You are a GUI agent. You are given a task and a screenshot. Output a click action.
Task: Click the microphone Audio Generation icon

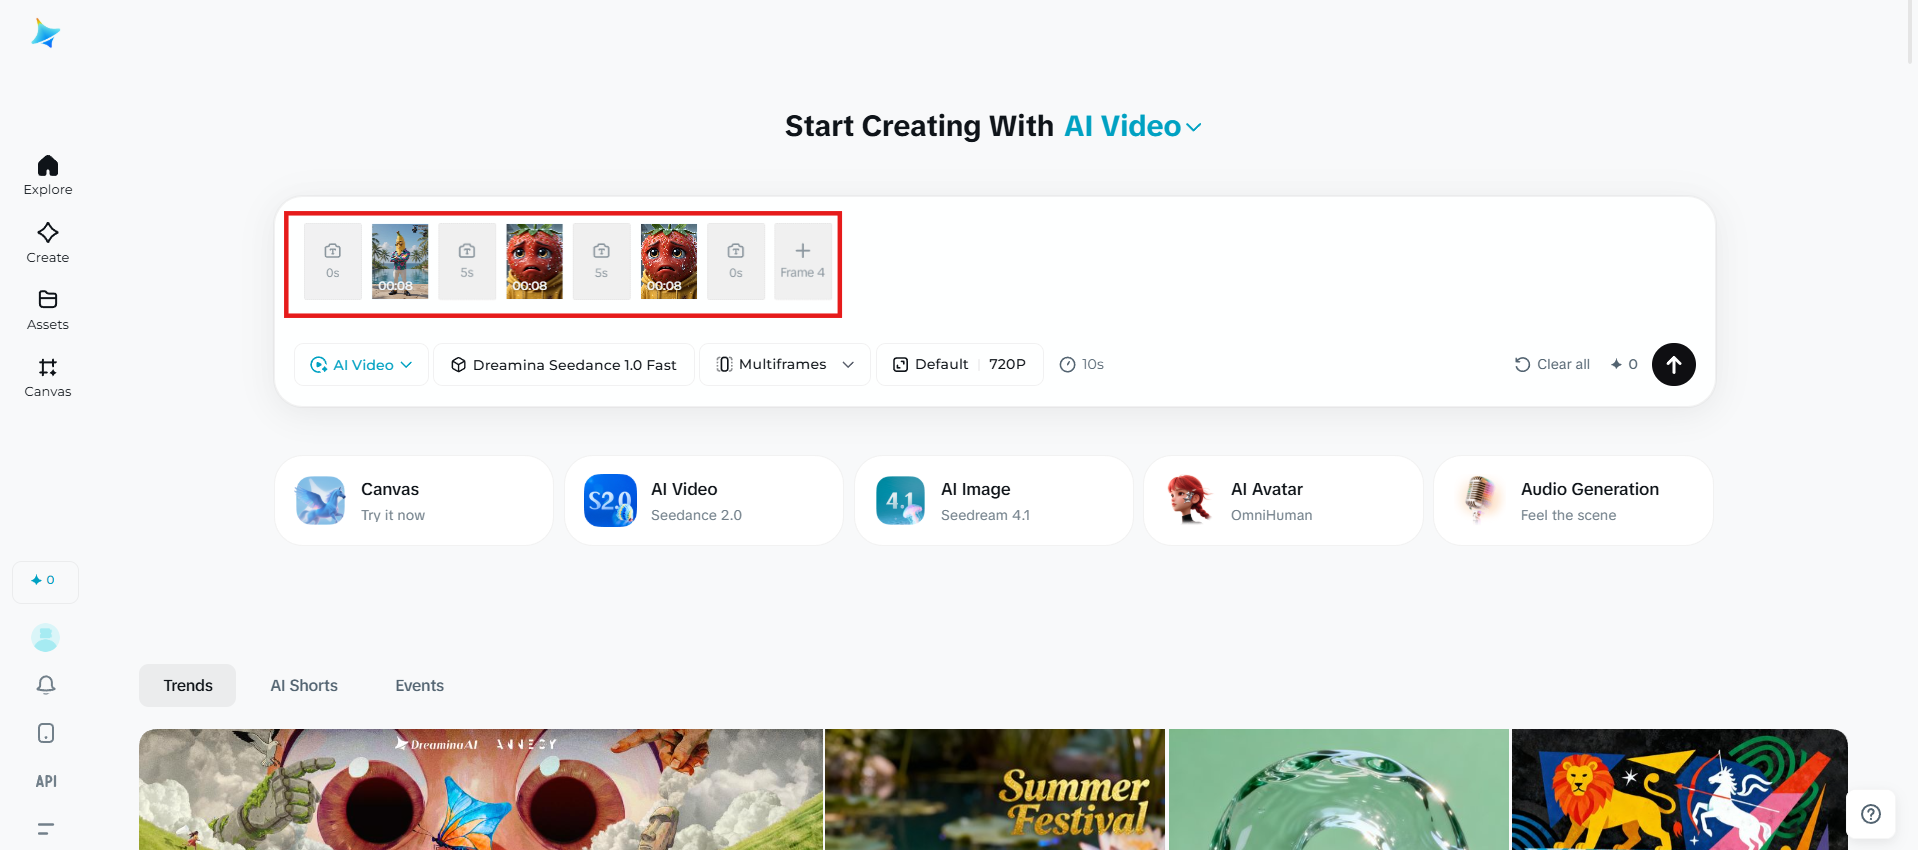(1480, 500)
